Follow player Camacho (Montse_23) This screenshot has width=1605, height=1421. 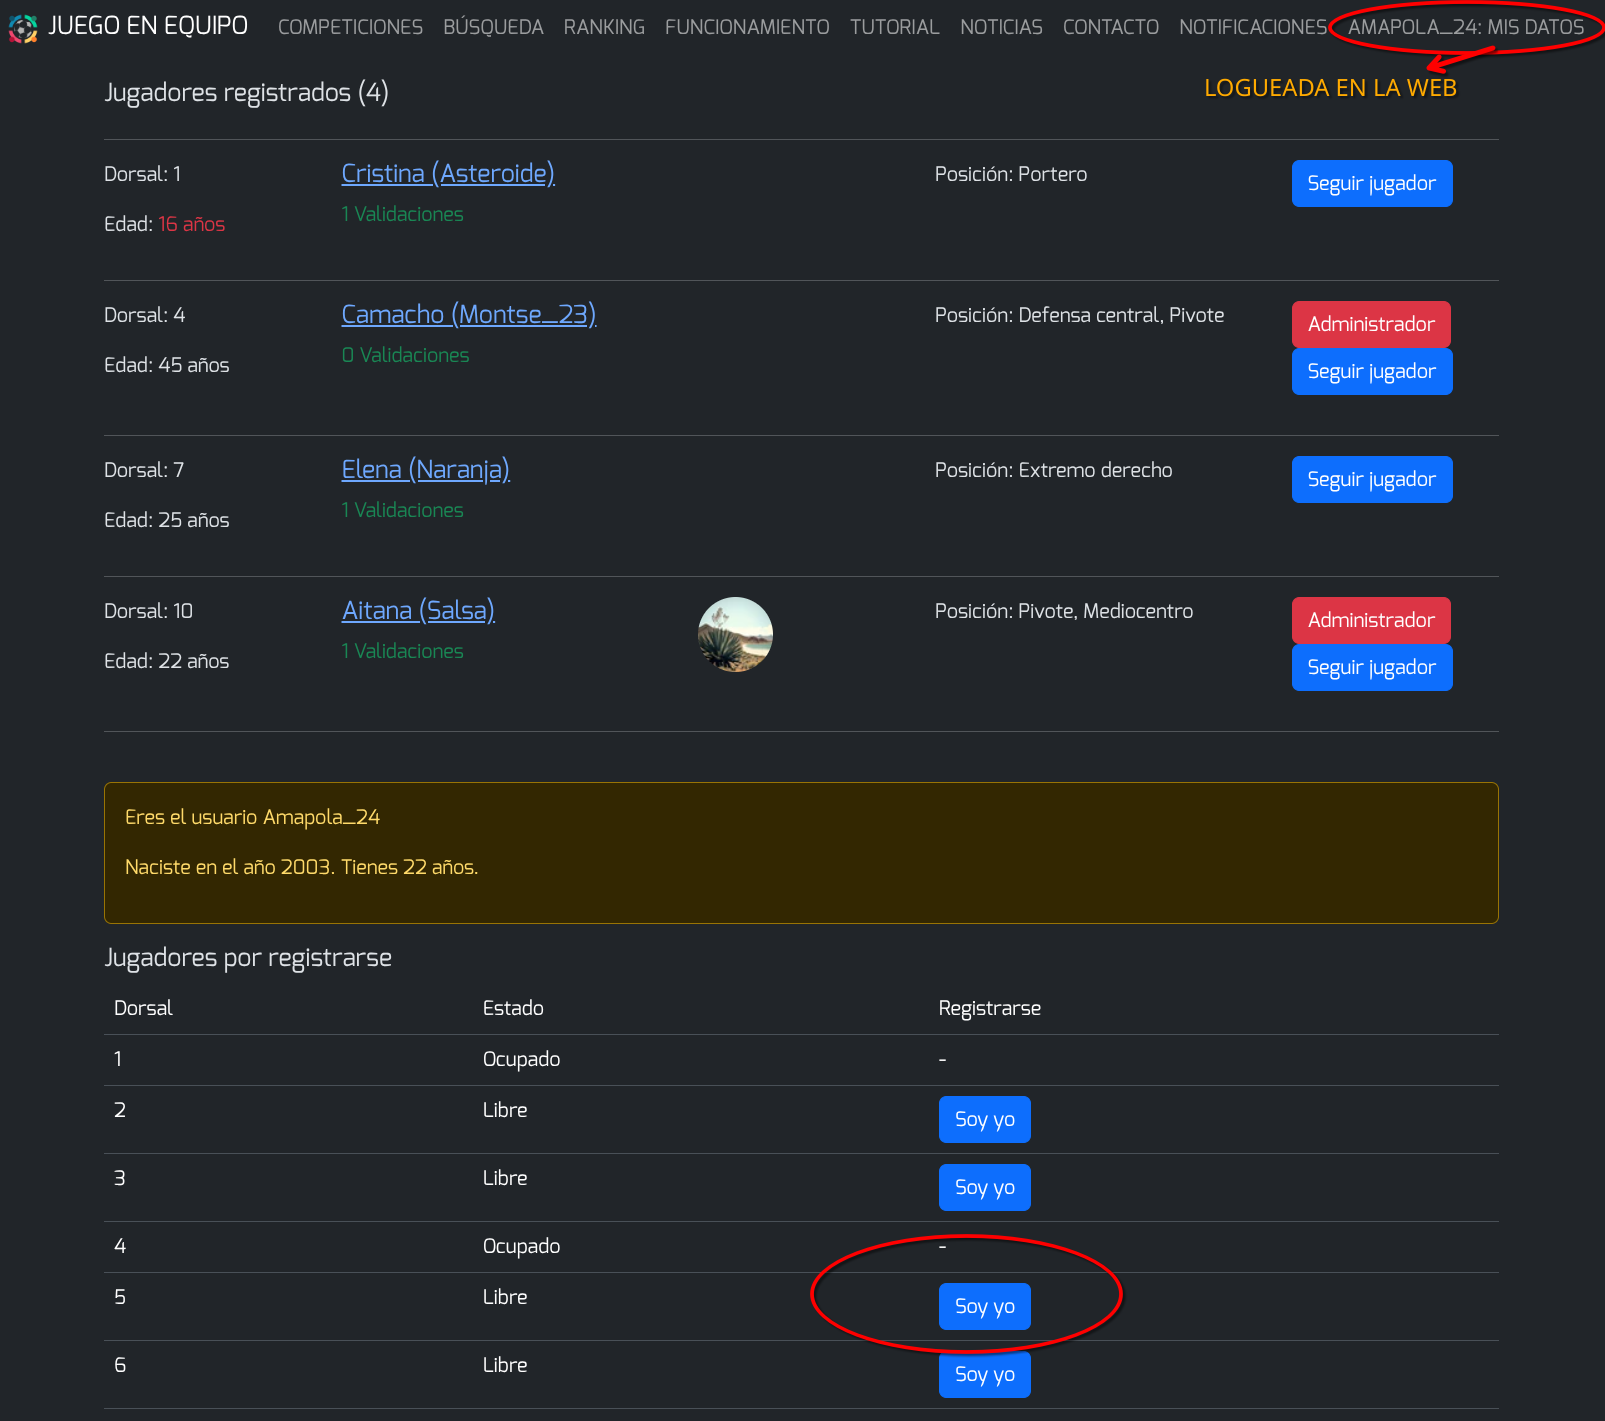(x=1372, y=372)
